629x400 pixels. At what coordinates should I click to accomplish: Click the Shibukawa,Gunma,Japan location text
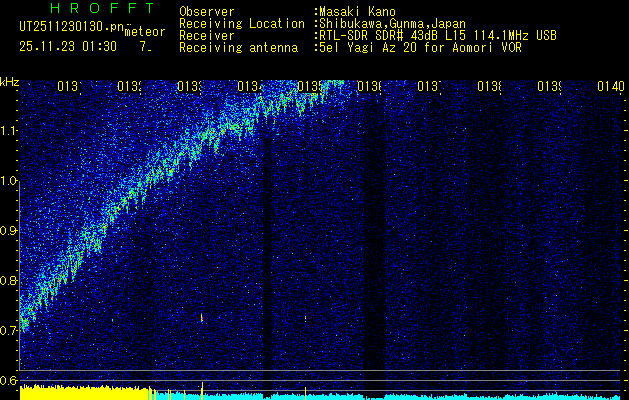click(x=392, y=24)
